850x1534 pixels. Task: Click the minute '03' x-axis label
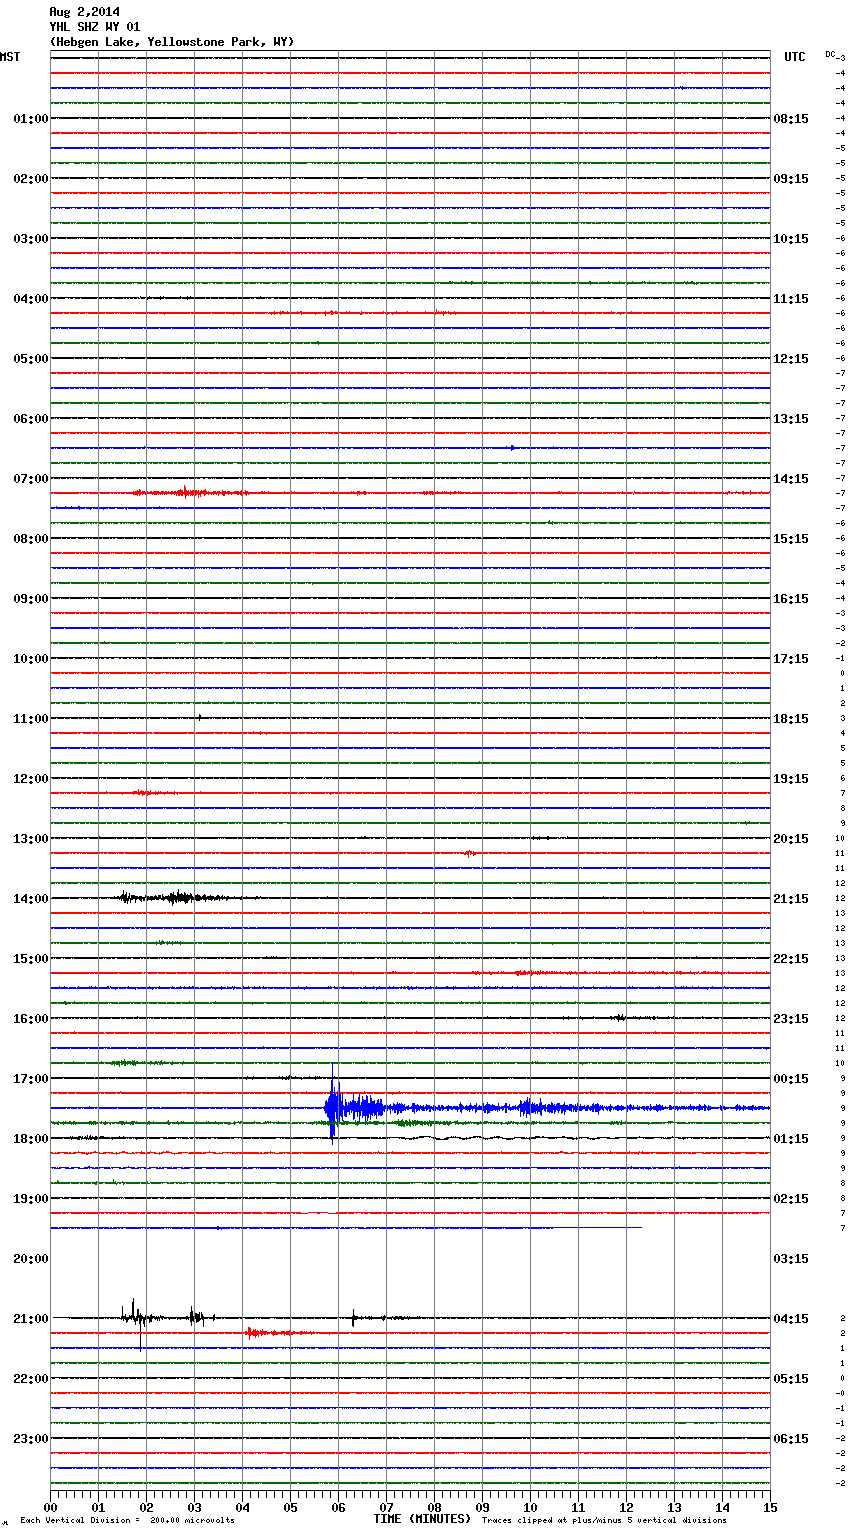[194, 1507]
